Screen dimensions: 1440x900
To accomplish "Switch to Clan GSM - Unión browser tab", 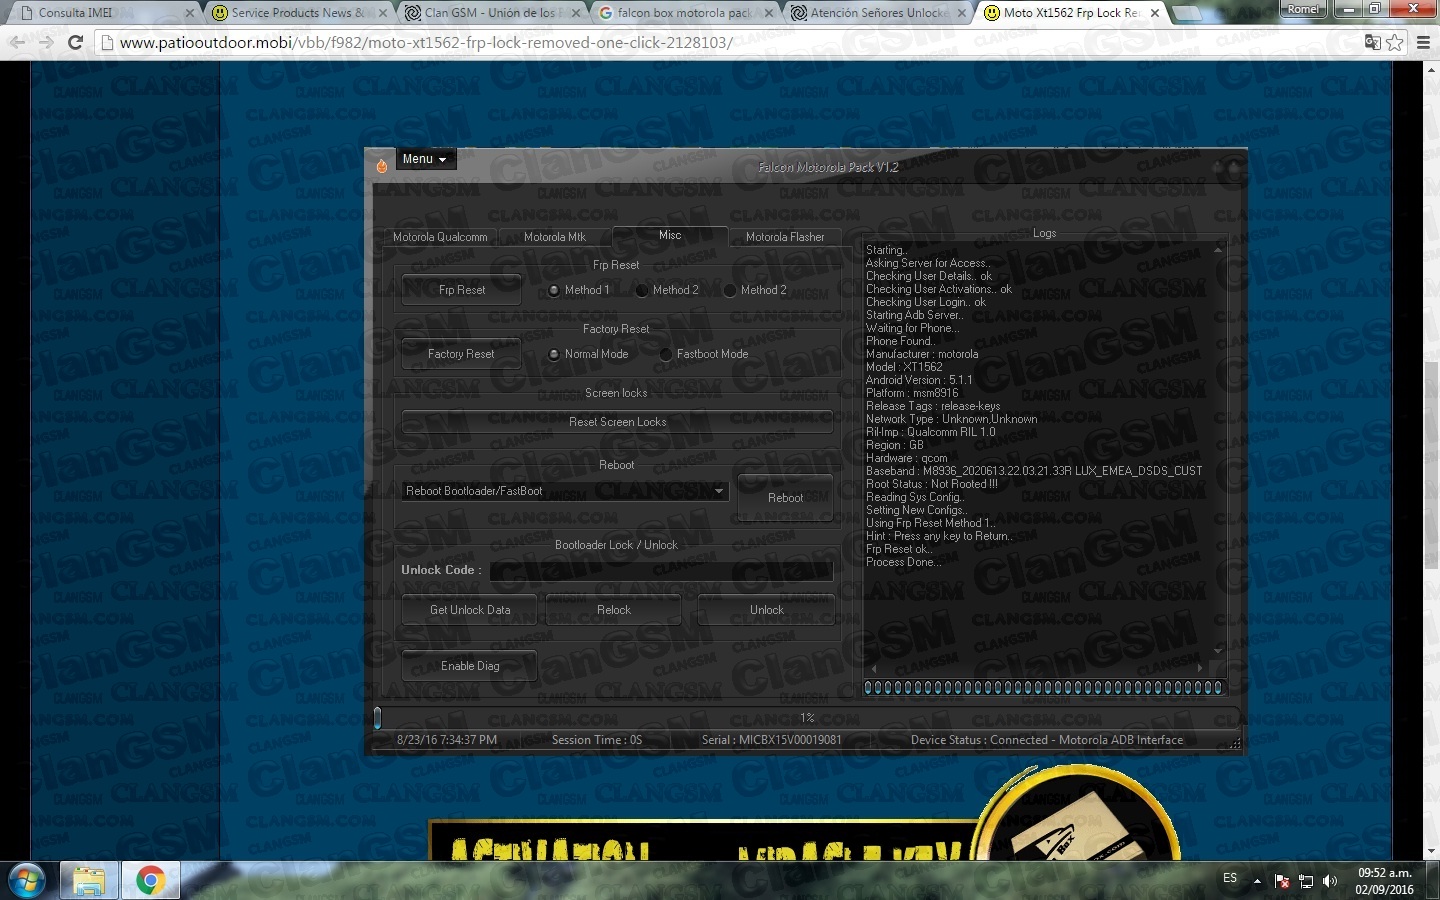I will click(490, 13).
